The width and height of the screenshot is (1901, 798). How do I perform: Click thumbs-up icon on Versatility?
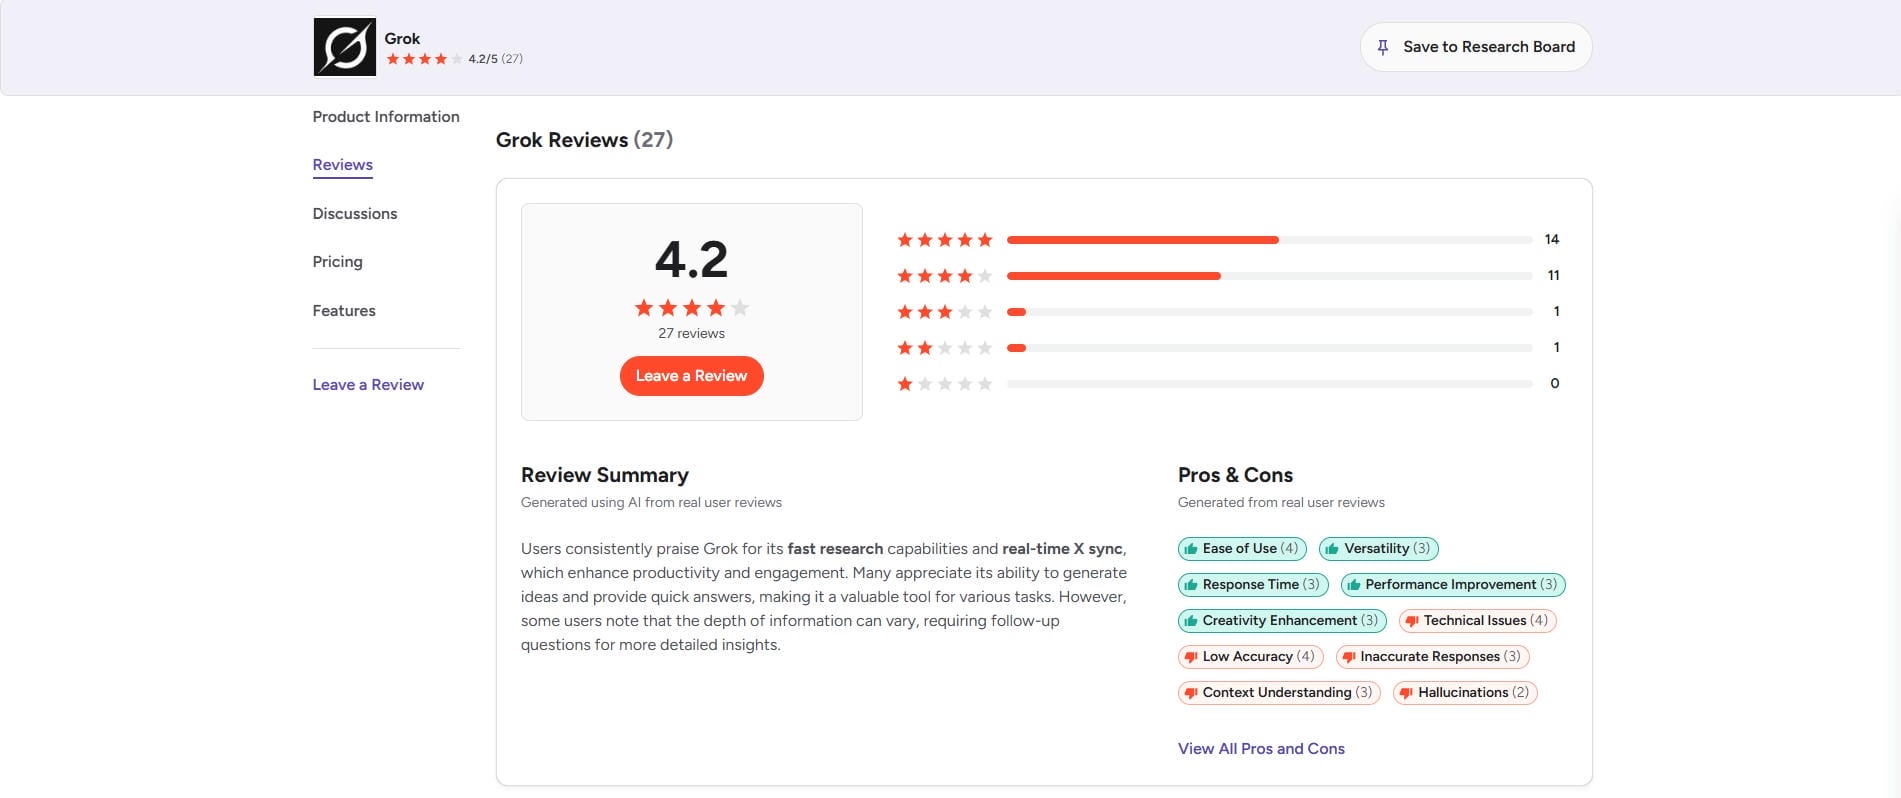1332,549
